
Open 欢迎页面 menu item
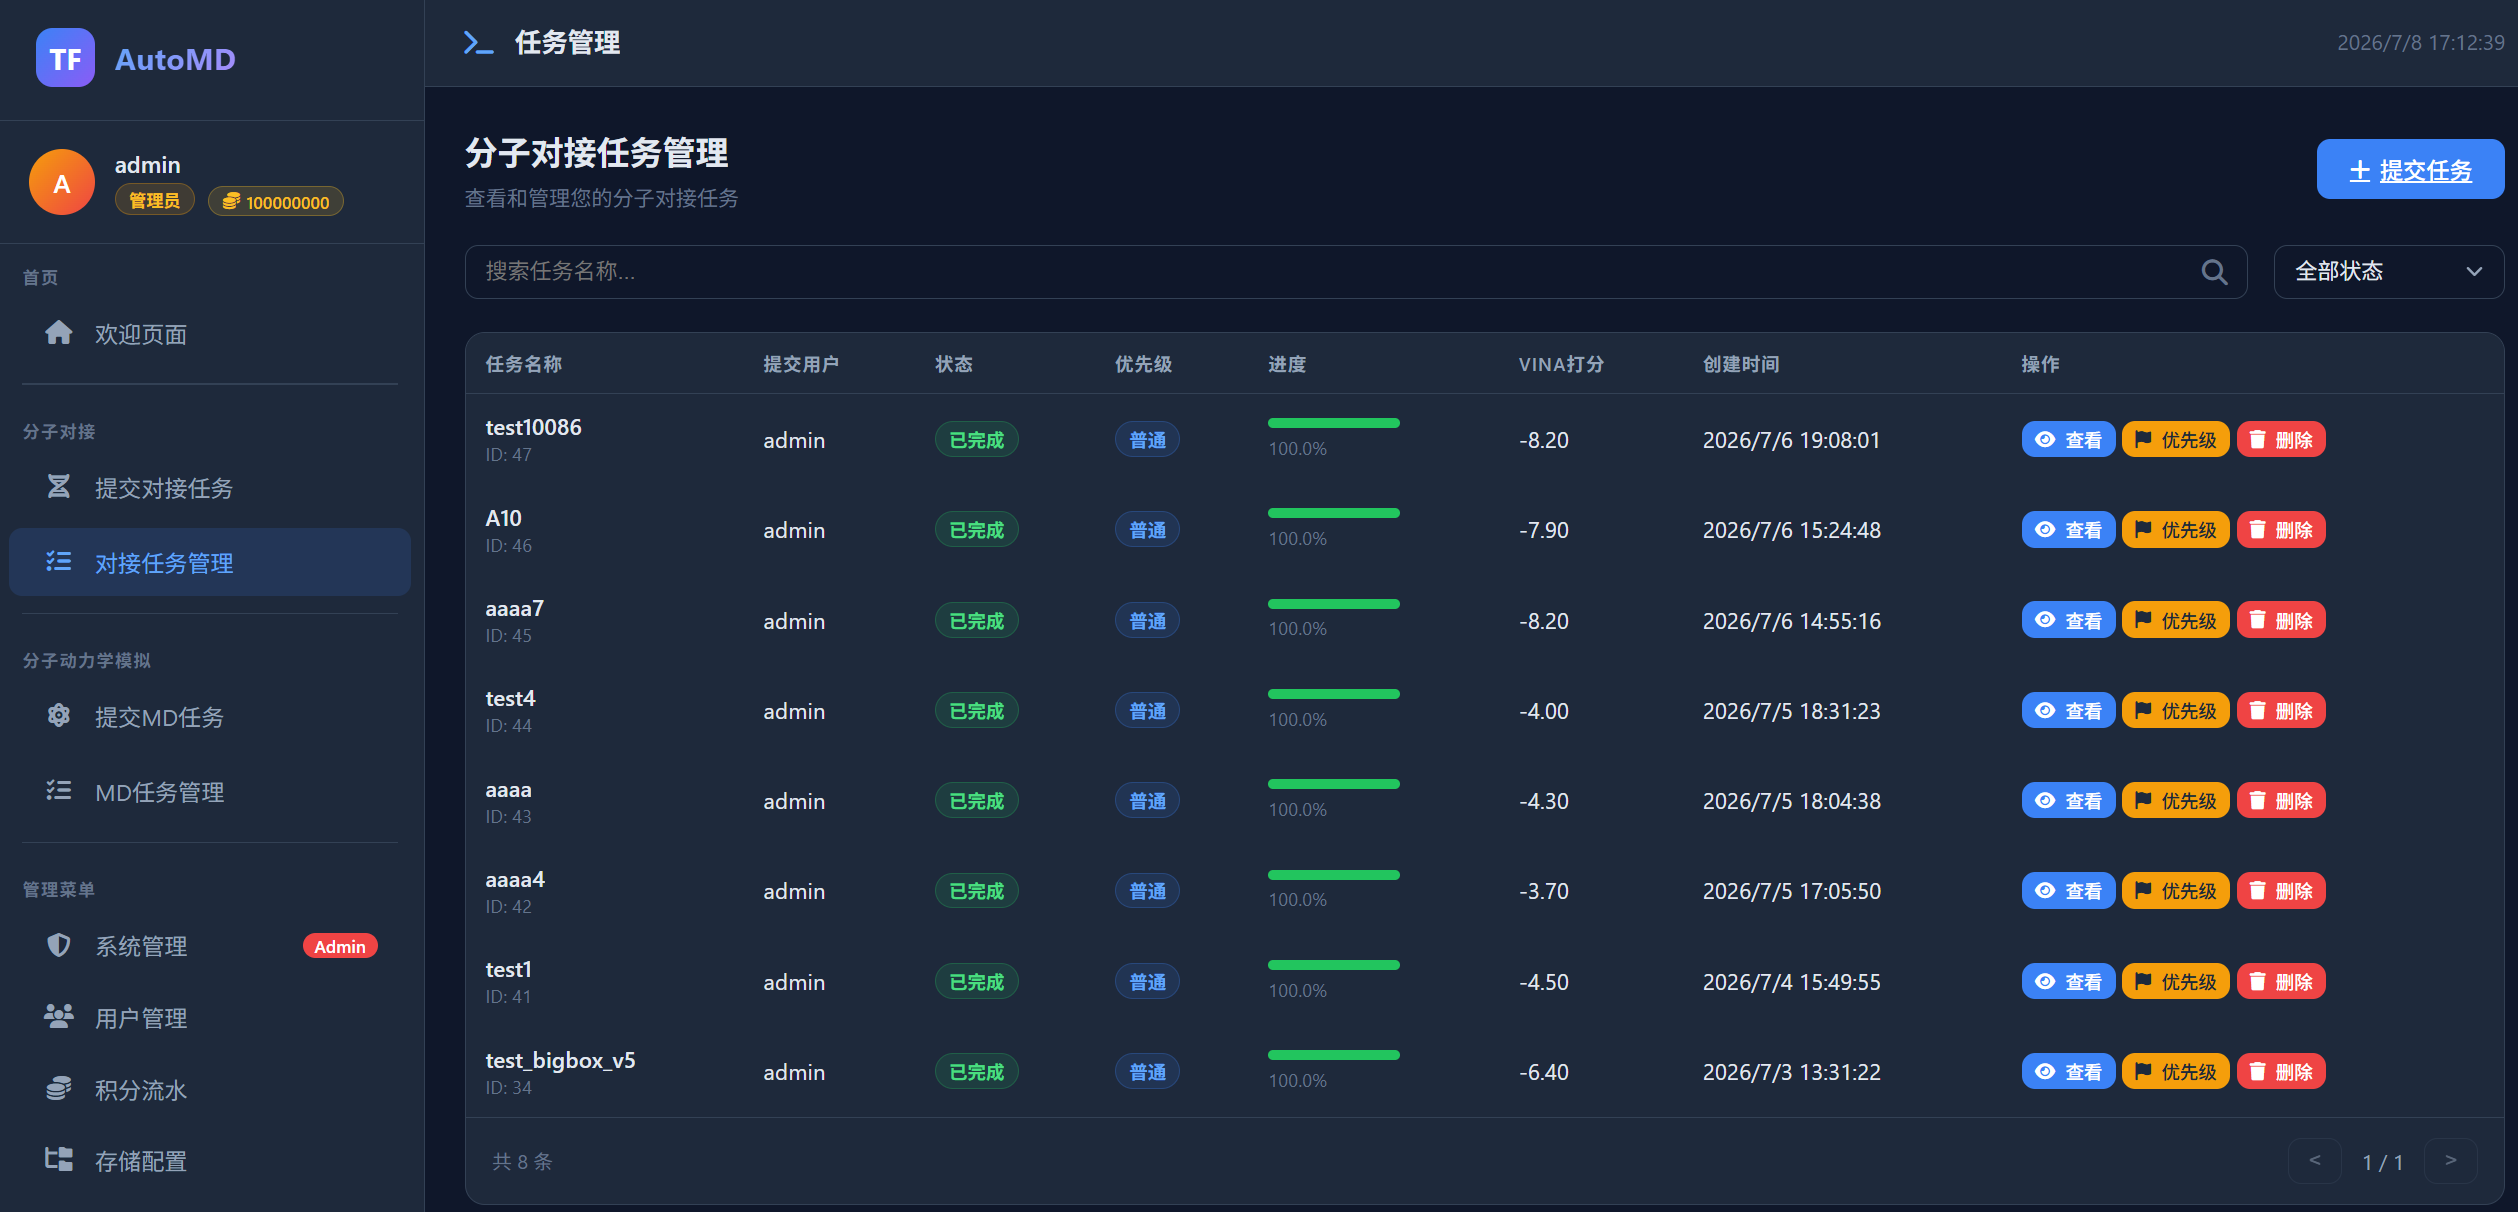(210, 333)
